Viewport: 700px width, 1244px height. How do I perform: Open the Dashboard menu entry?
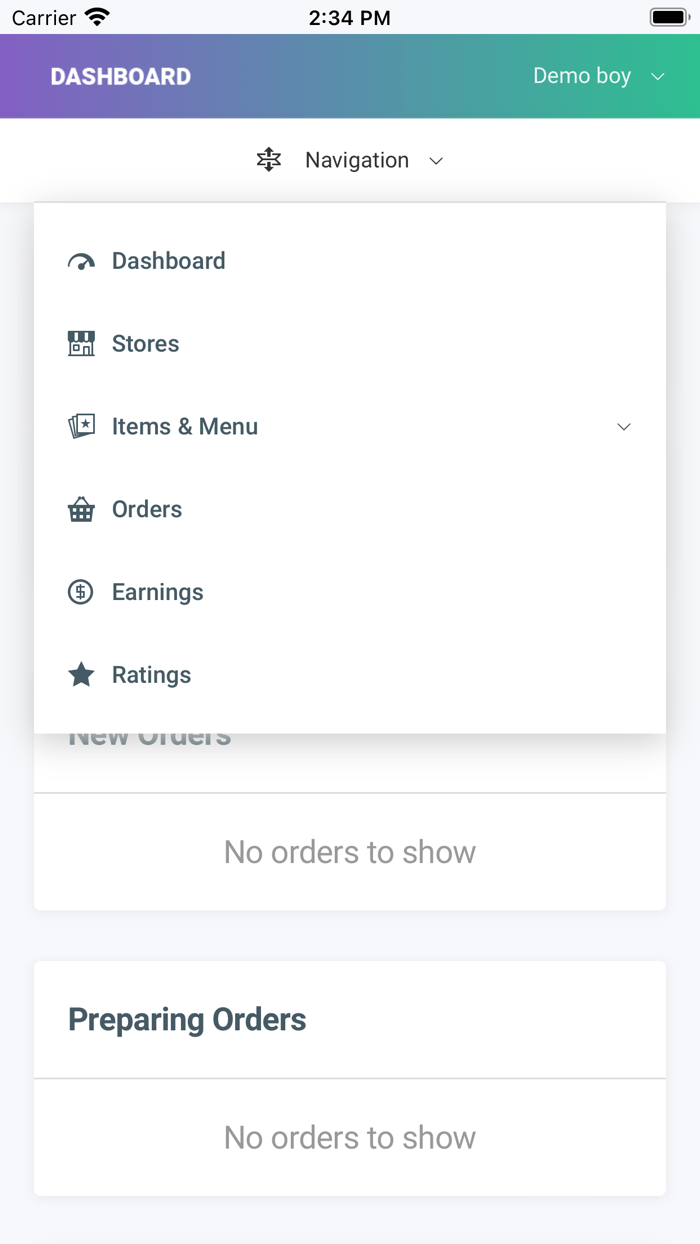168,261
